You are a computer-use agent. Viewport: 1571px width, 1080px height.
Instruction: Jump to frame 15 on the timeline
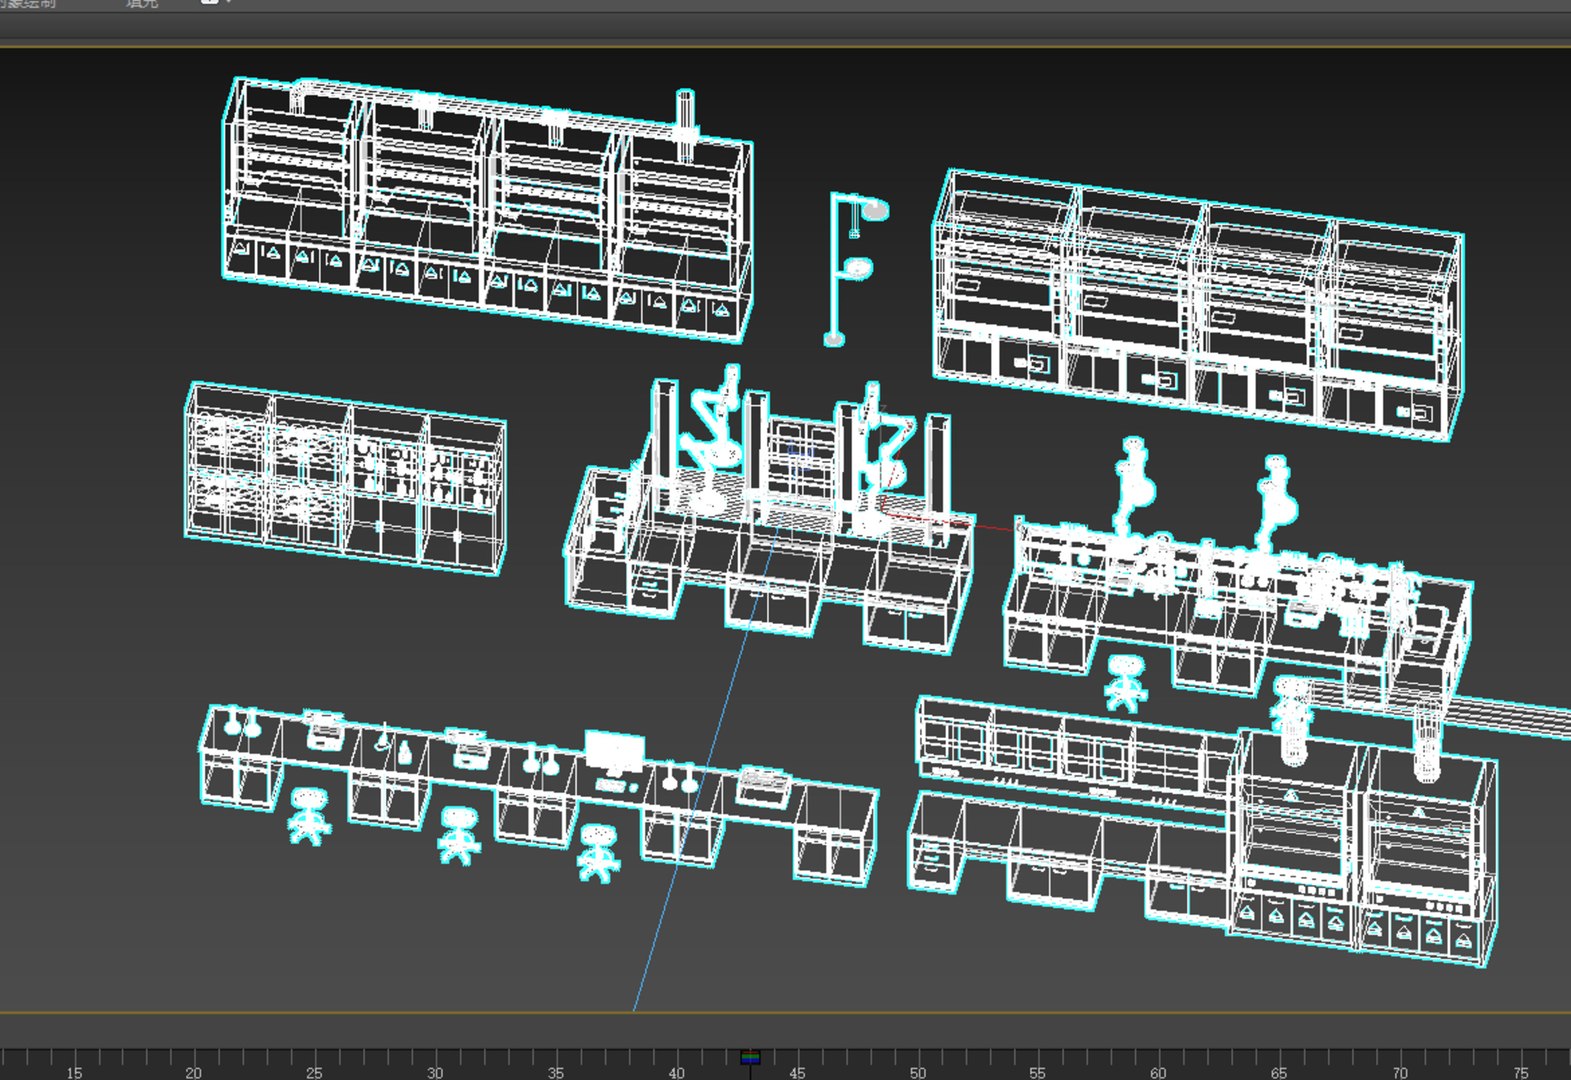(x=73, y=1072)
